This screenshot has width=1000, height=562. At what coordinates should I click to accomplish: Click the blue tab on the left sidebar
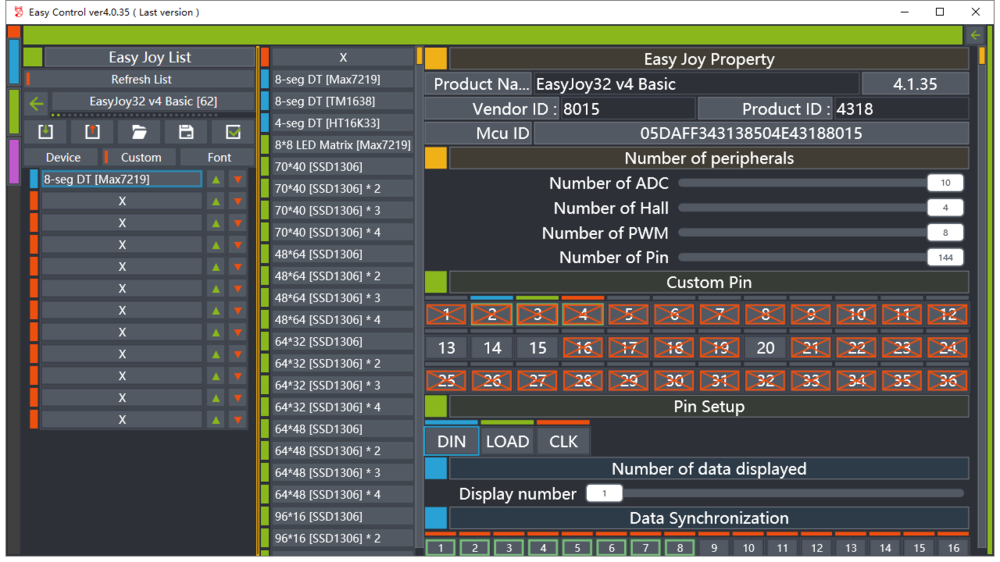coord(14,62)
